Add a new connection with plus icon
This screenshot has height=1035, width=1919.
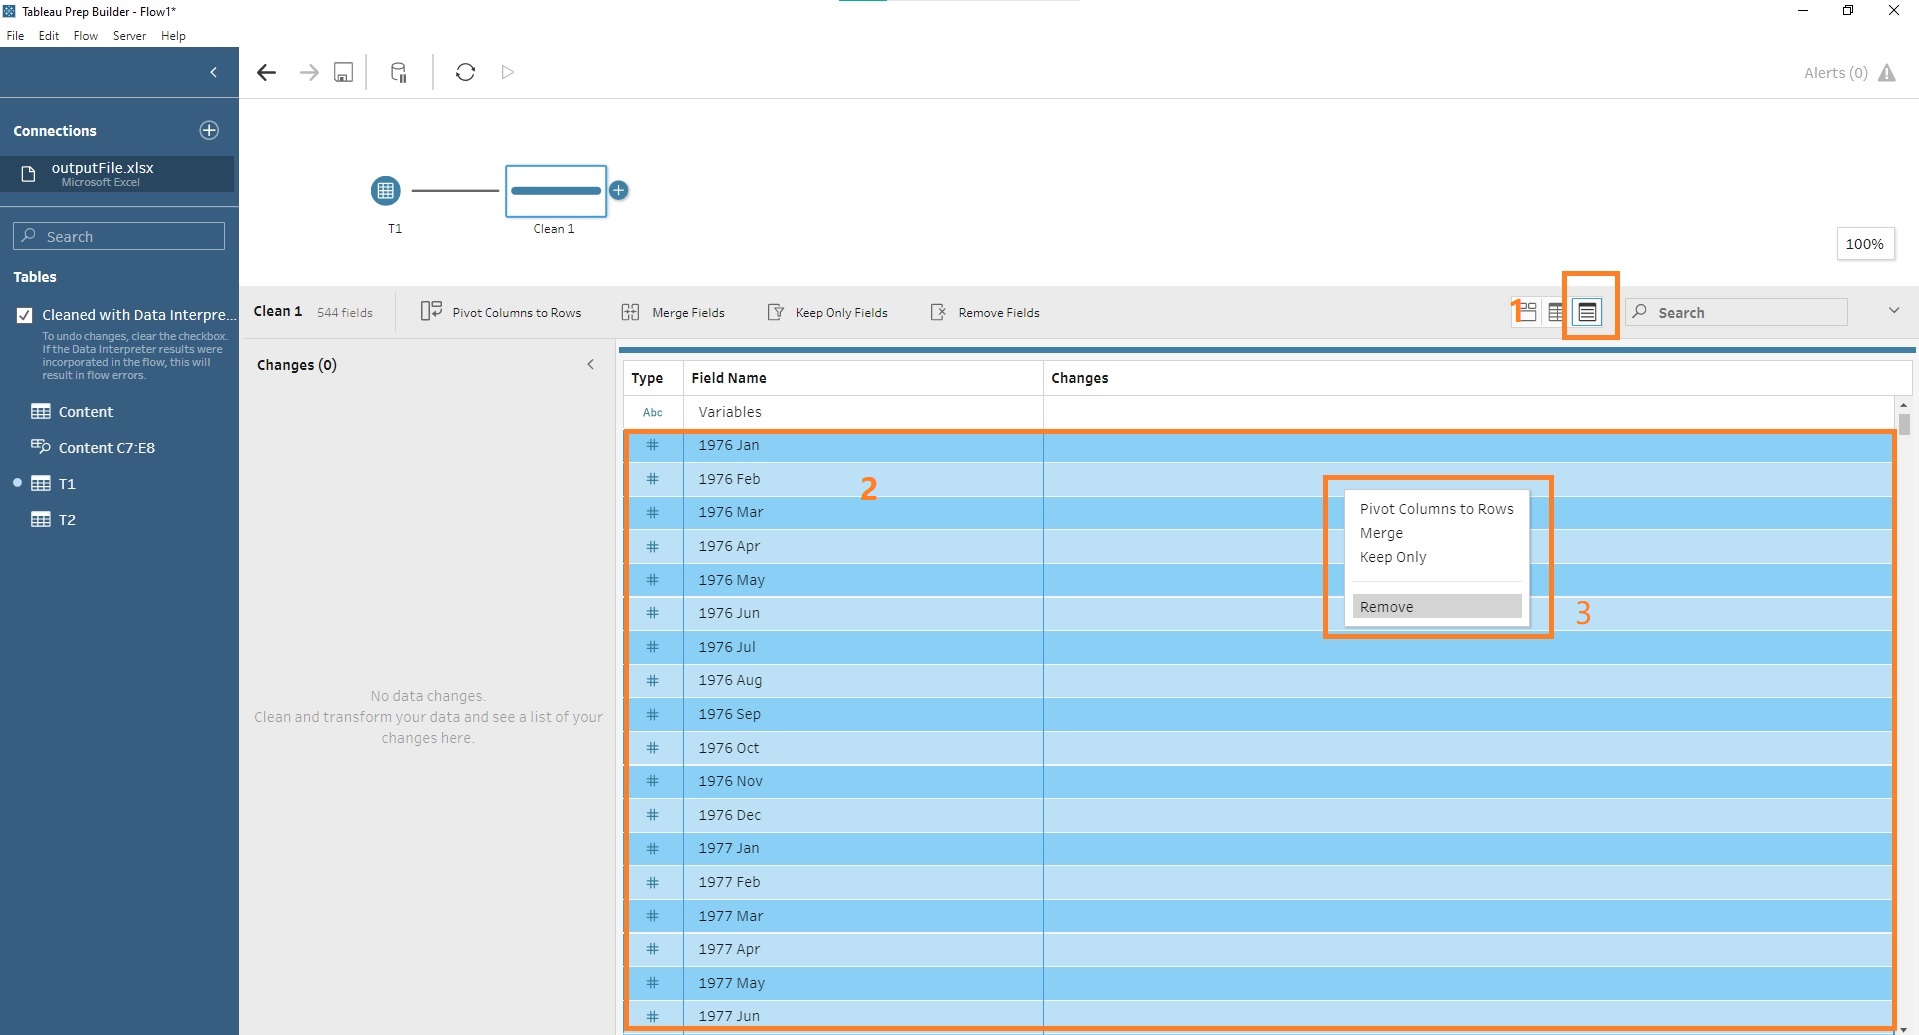[x=209, y=130]
